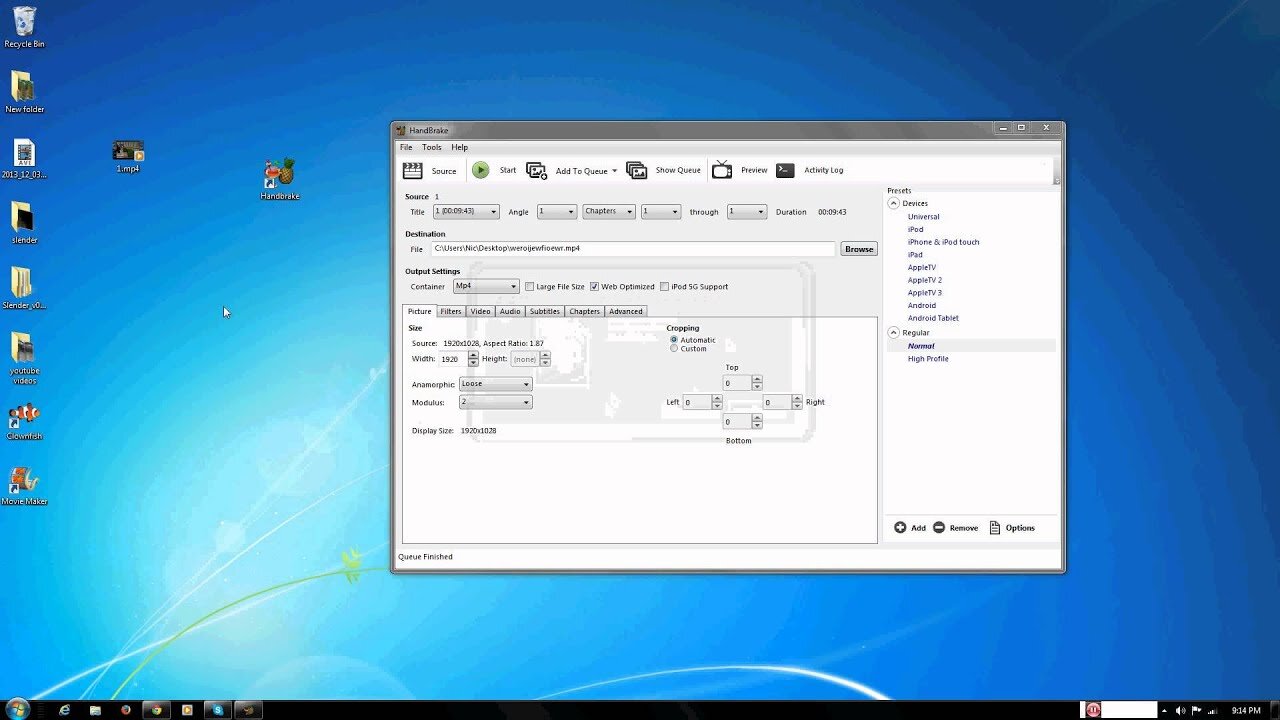Click the Add preset plus icon
The width and height of the screenshot is (1280, 720).
(900, 527)
